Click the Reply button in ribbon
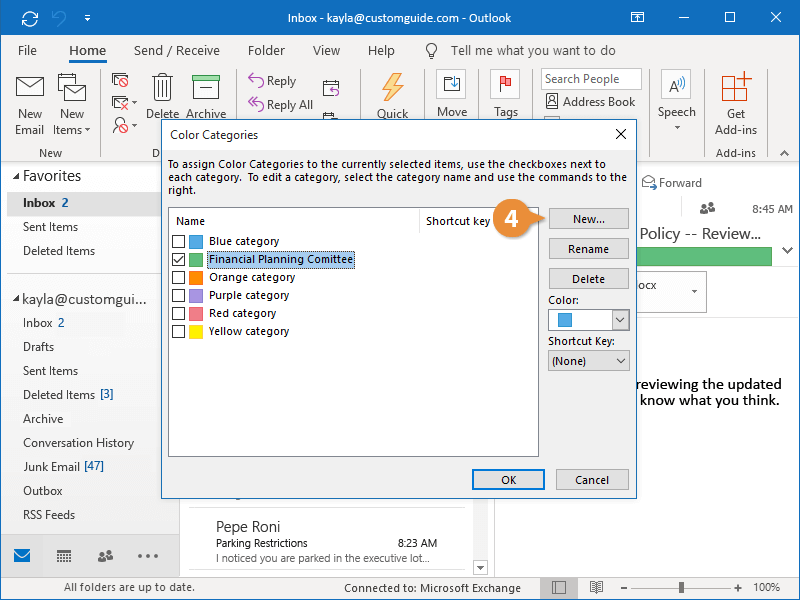 [272, 81]
